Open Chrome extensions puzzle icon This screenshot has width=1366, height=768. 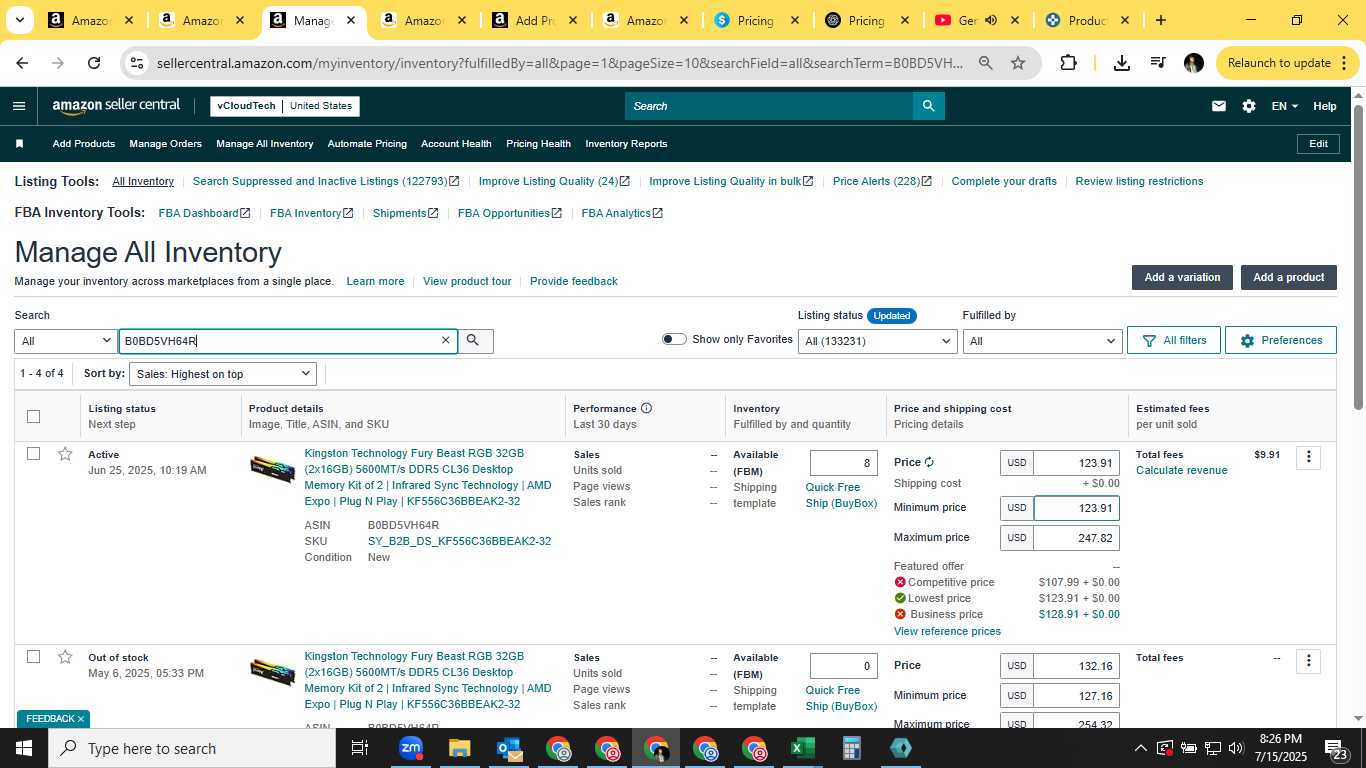coord(1068,63)
